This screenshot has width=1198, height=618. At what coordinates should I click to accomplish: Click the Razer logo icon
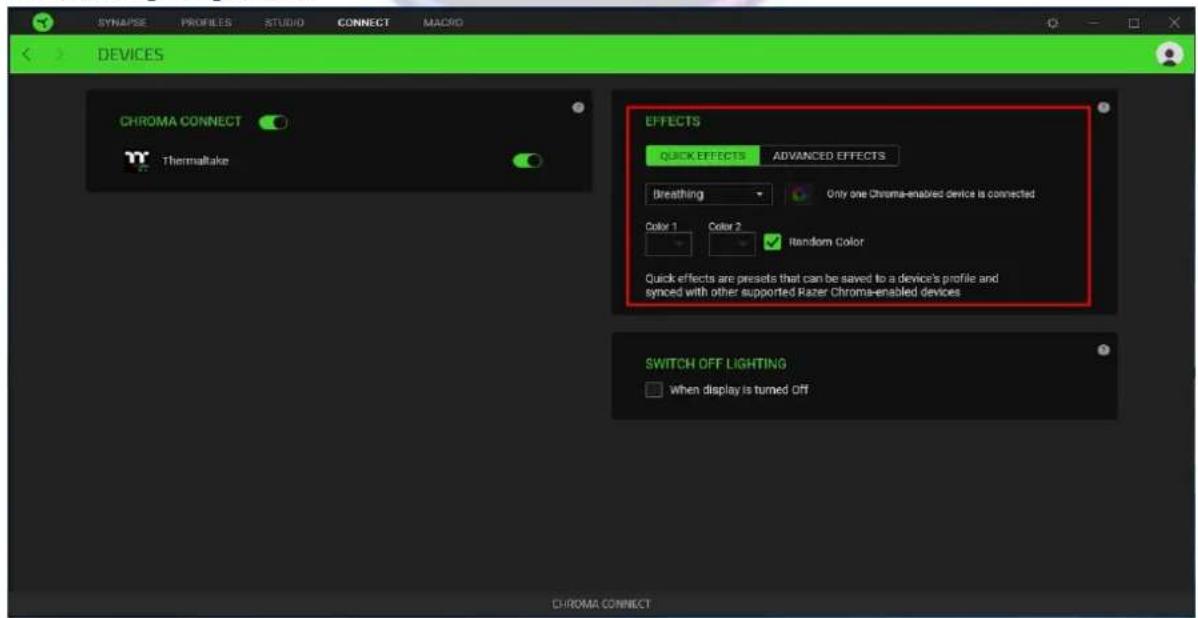click(36, 21)
